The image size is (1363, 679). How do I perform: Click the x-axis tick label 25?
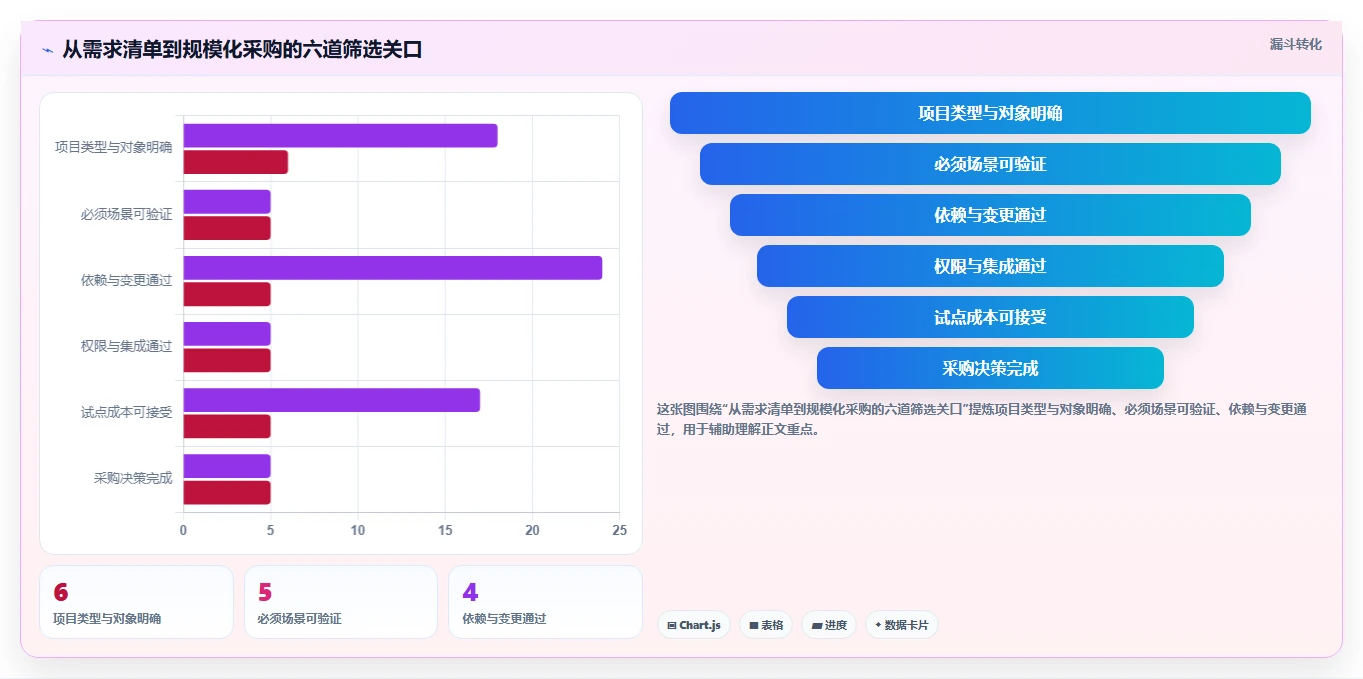(620, 530)
